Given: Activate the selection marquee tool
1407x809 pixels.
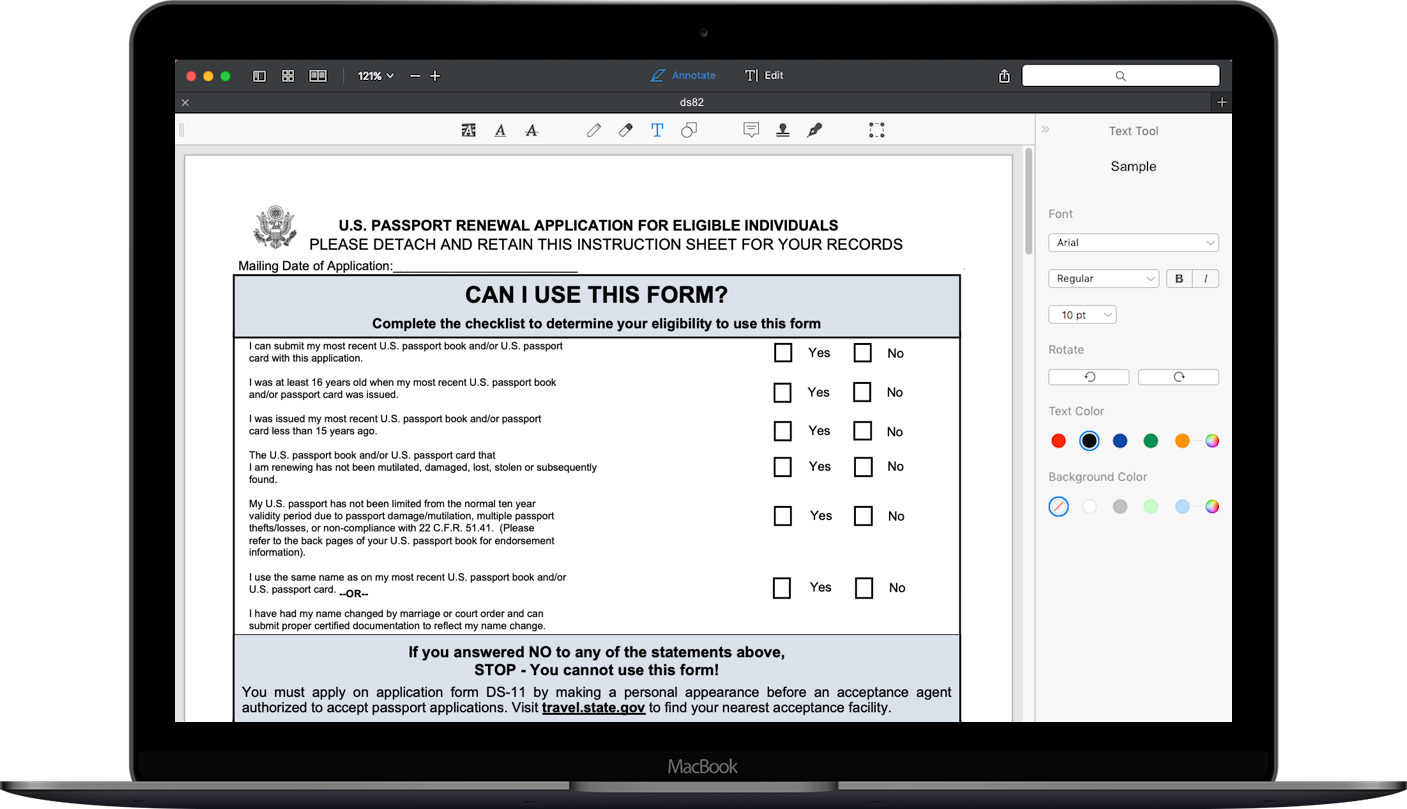Looking at the screenshot, I should pyautogui.click(x=877, y=129).
